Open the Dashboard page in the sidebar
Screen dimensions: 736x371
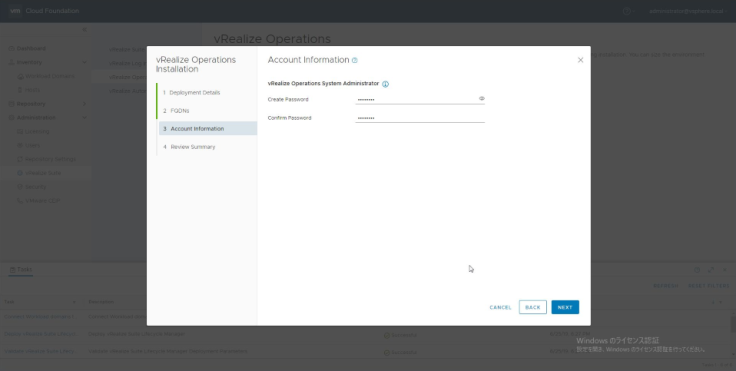31,48
